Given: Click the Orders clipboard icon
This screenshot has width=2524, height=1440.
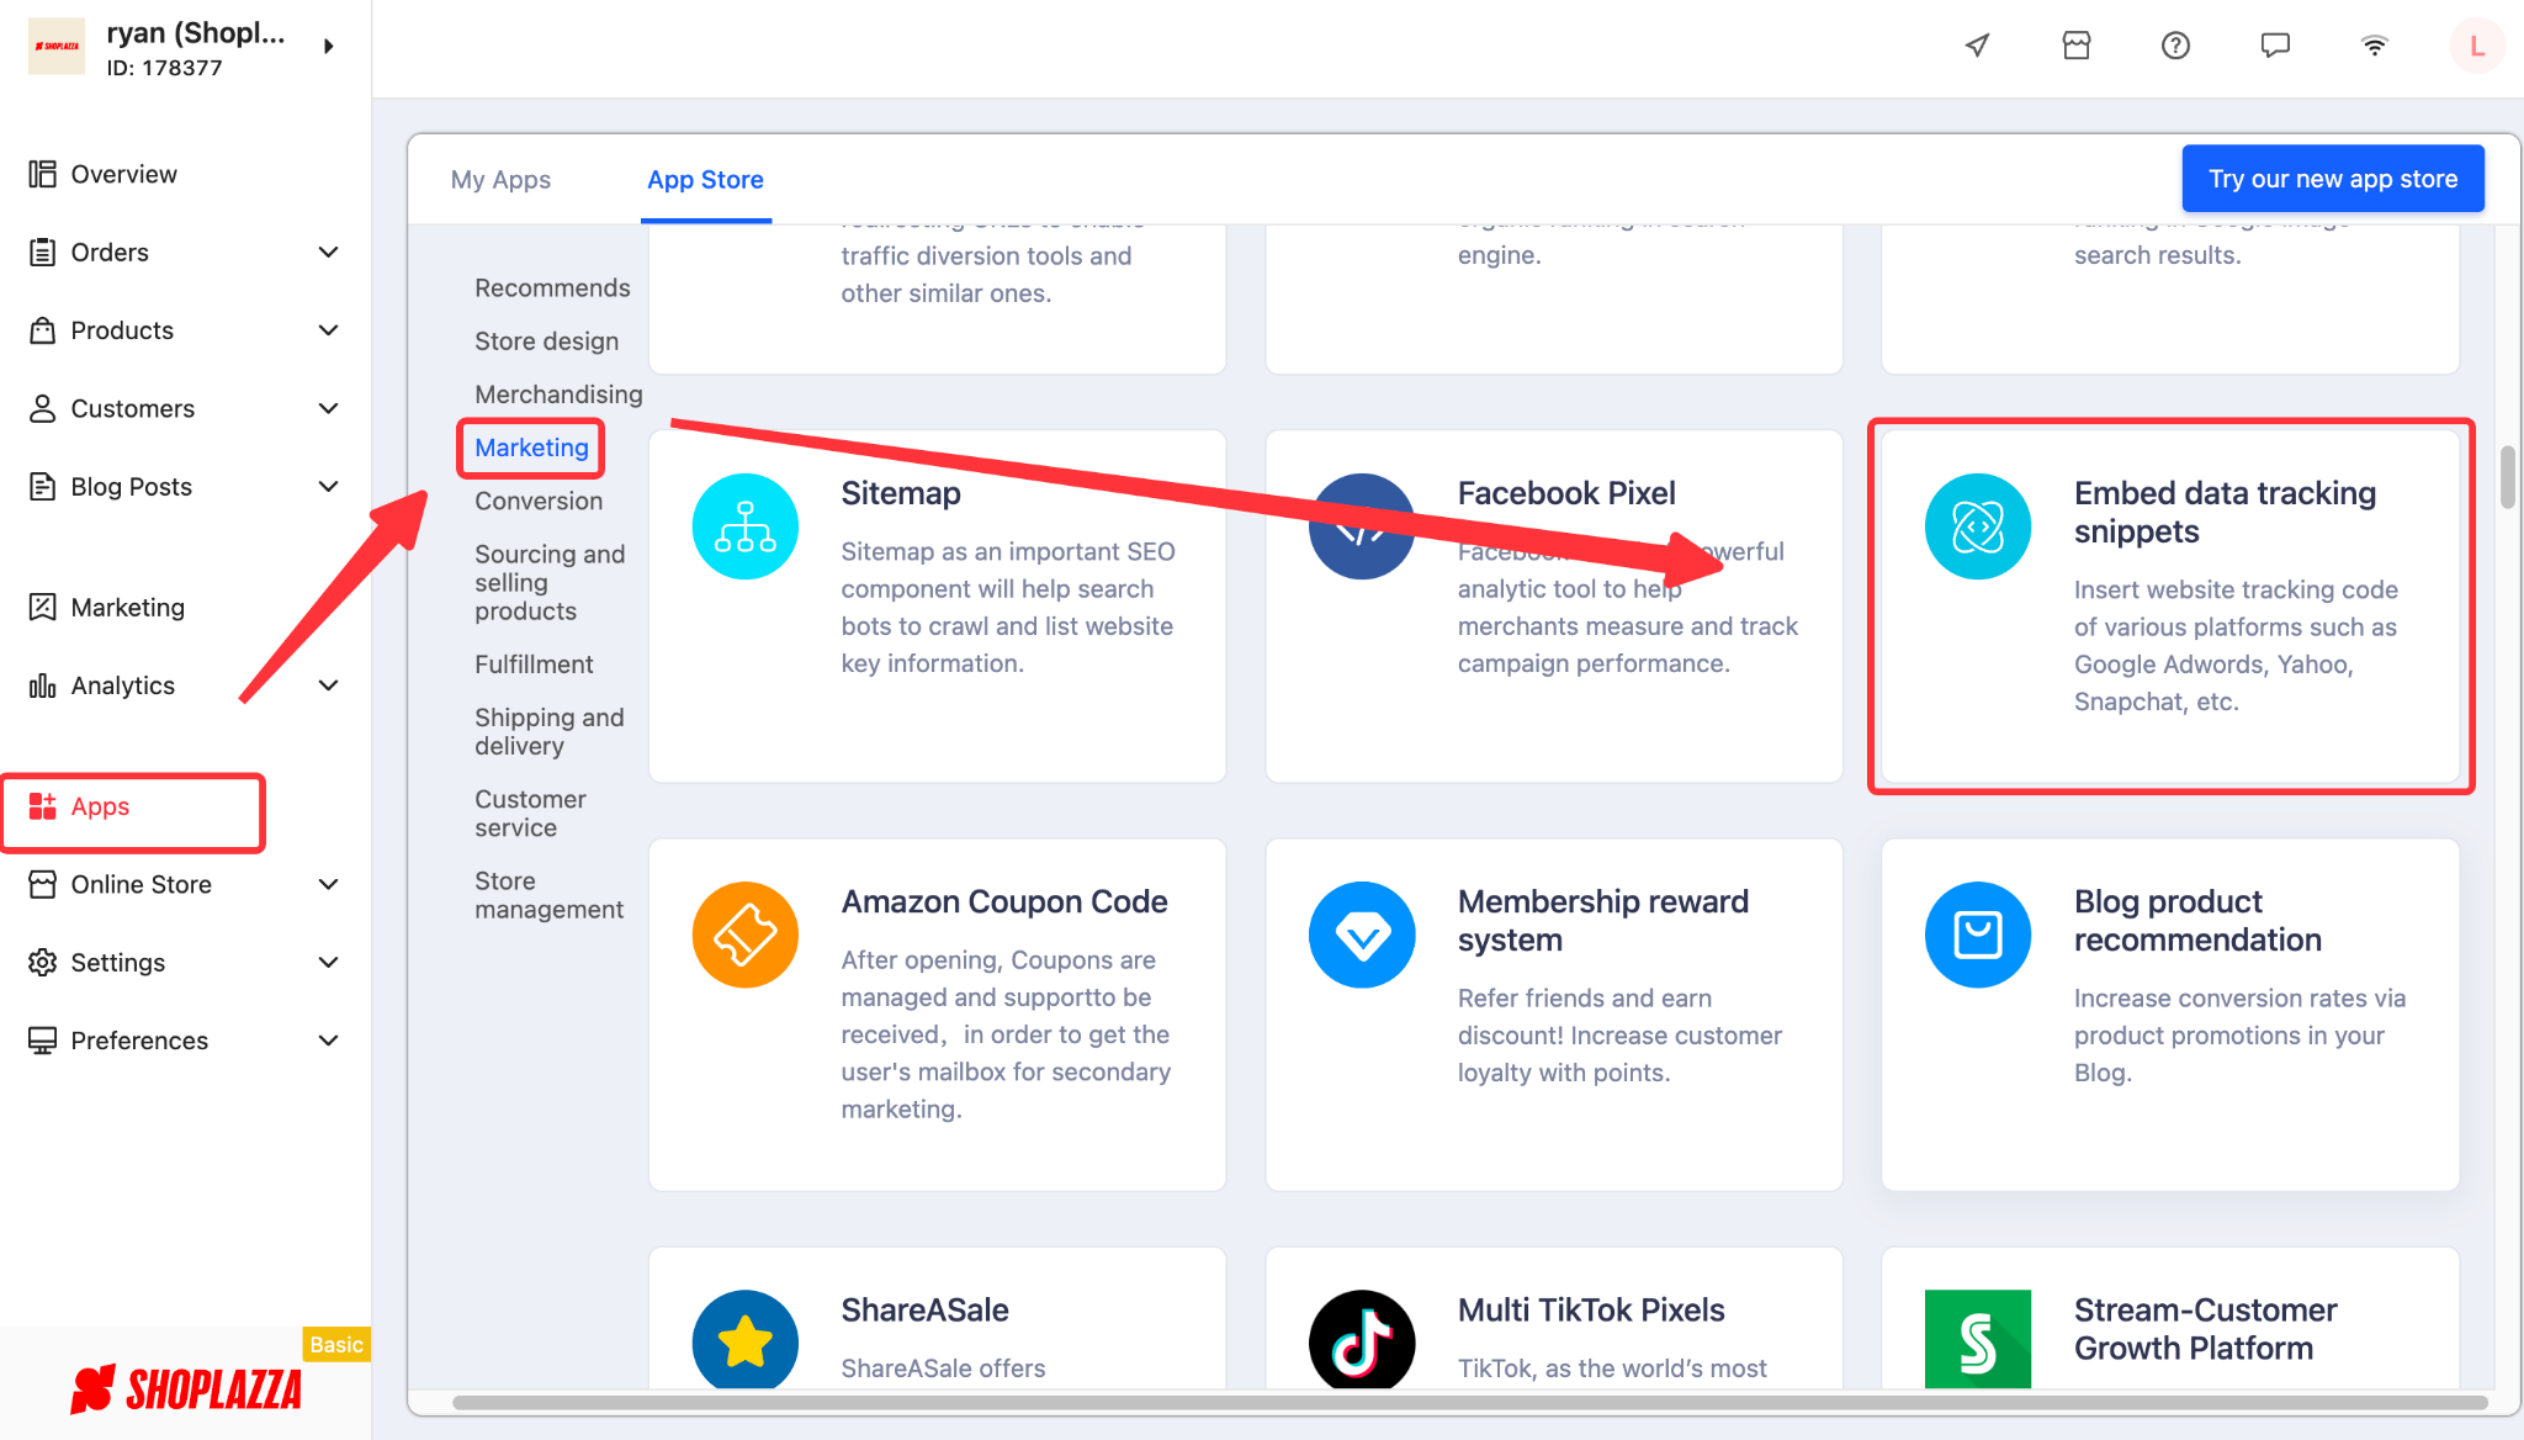Looking at the screenshot, I should point(42,252).
